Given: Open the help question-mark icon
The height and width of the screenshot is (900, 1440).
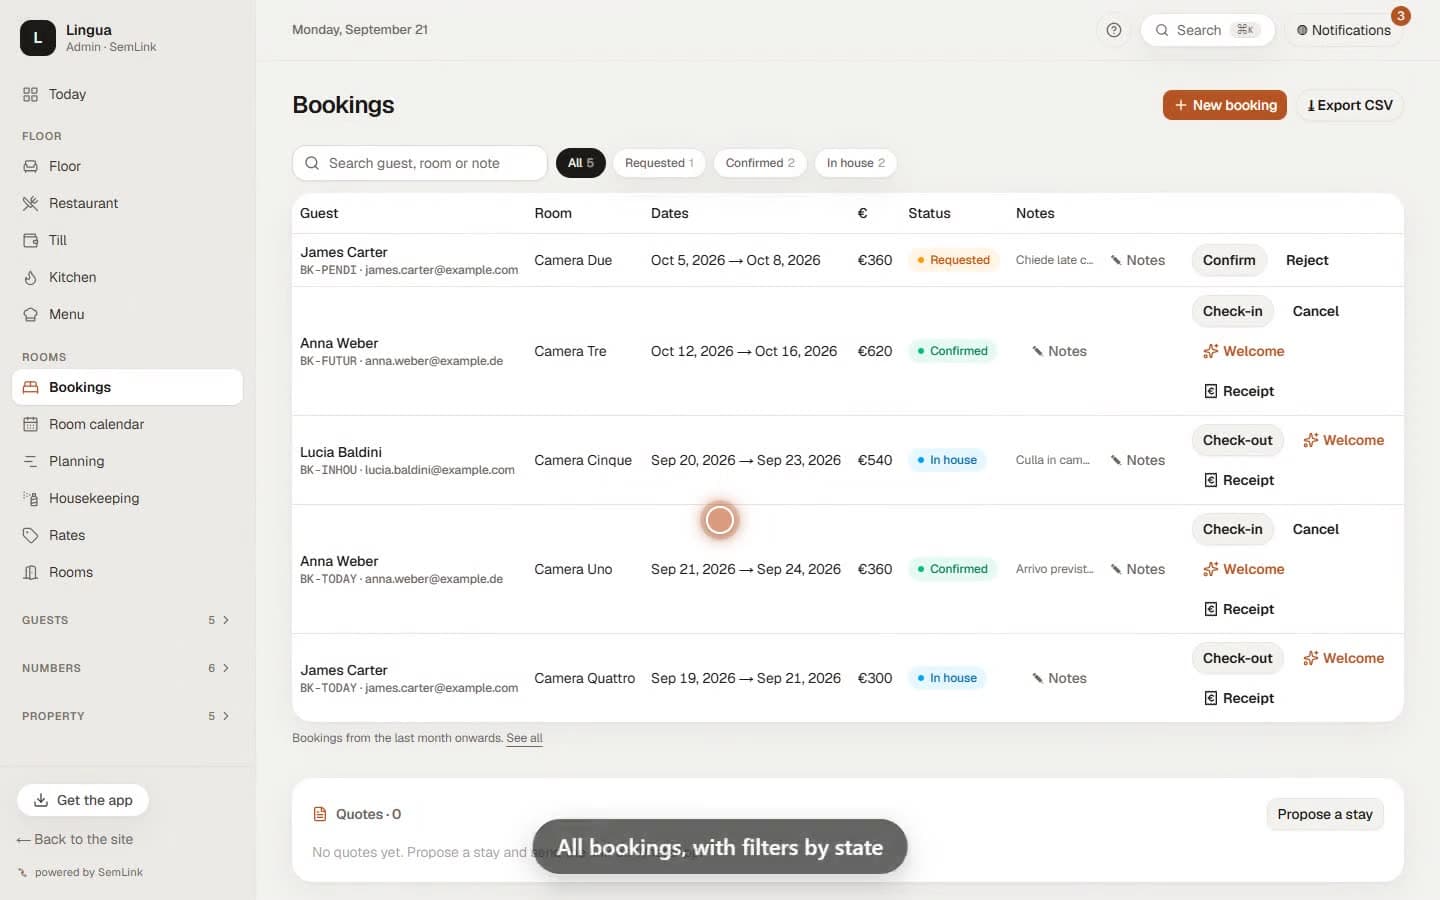Looking at the screenshot, I should pyautogui.click(x=1114, y=30).
